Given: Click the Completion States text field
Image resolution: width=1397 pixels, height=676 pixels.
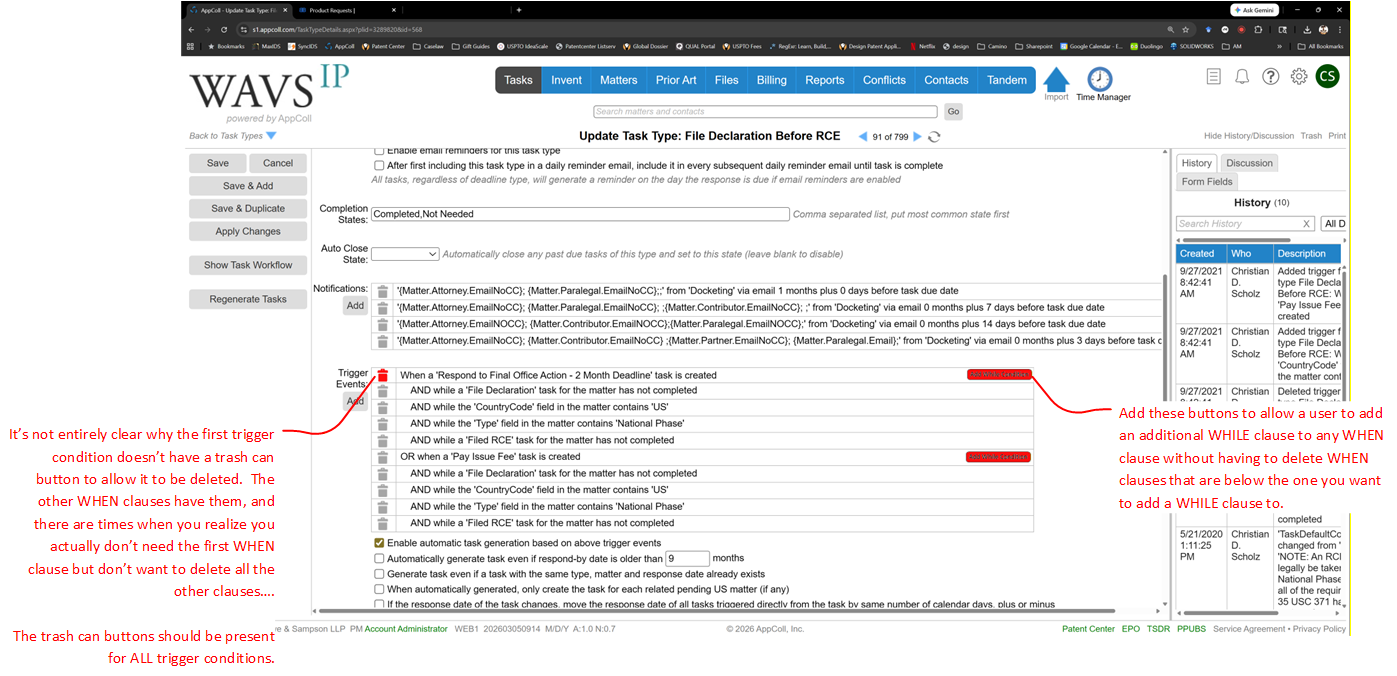Looking at the screenshot, I should click(579, 214).
